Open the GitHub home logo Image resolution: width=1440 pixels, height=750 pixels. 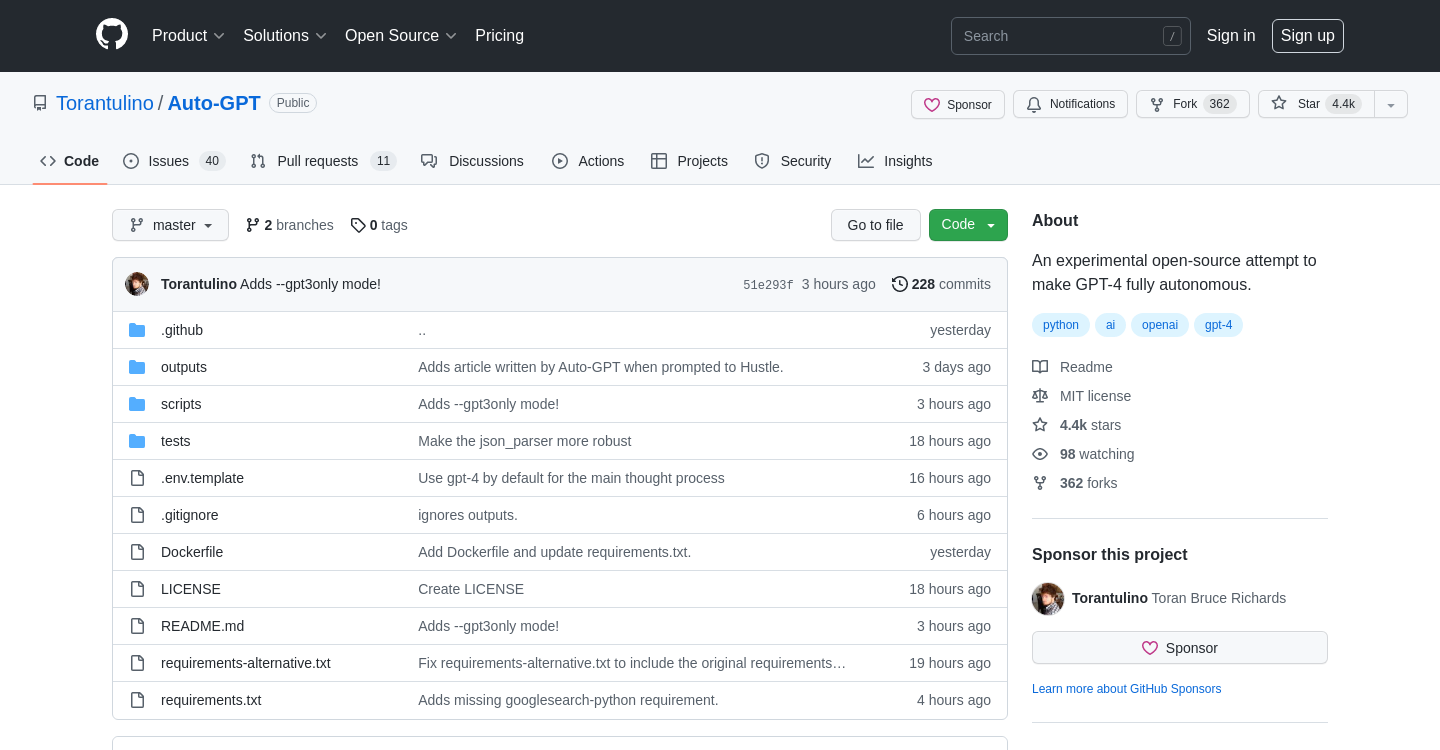[112, 34]
